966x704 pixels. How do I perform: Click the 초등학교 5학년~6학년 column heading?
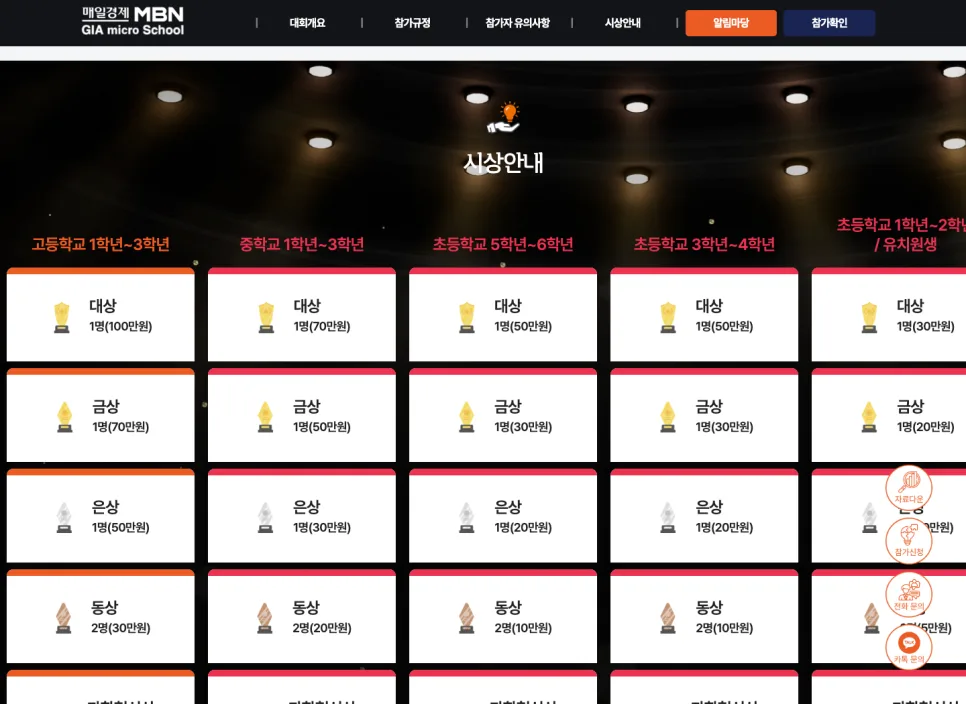point(503,245)
